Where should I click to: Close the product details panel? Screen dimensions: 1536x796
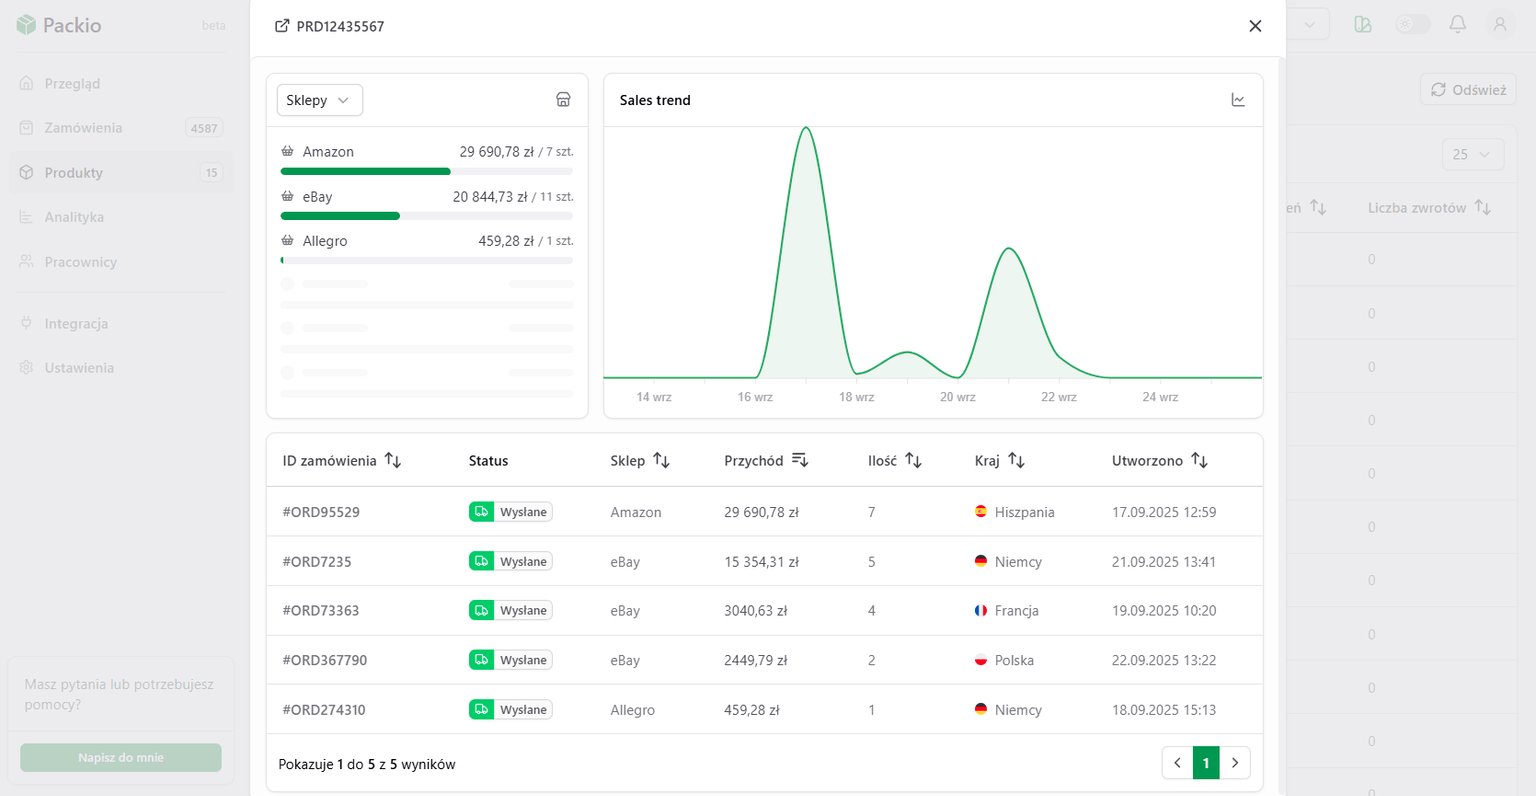tap(1255, 26)
